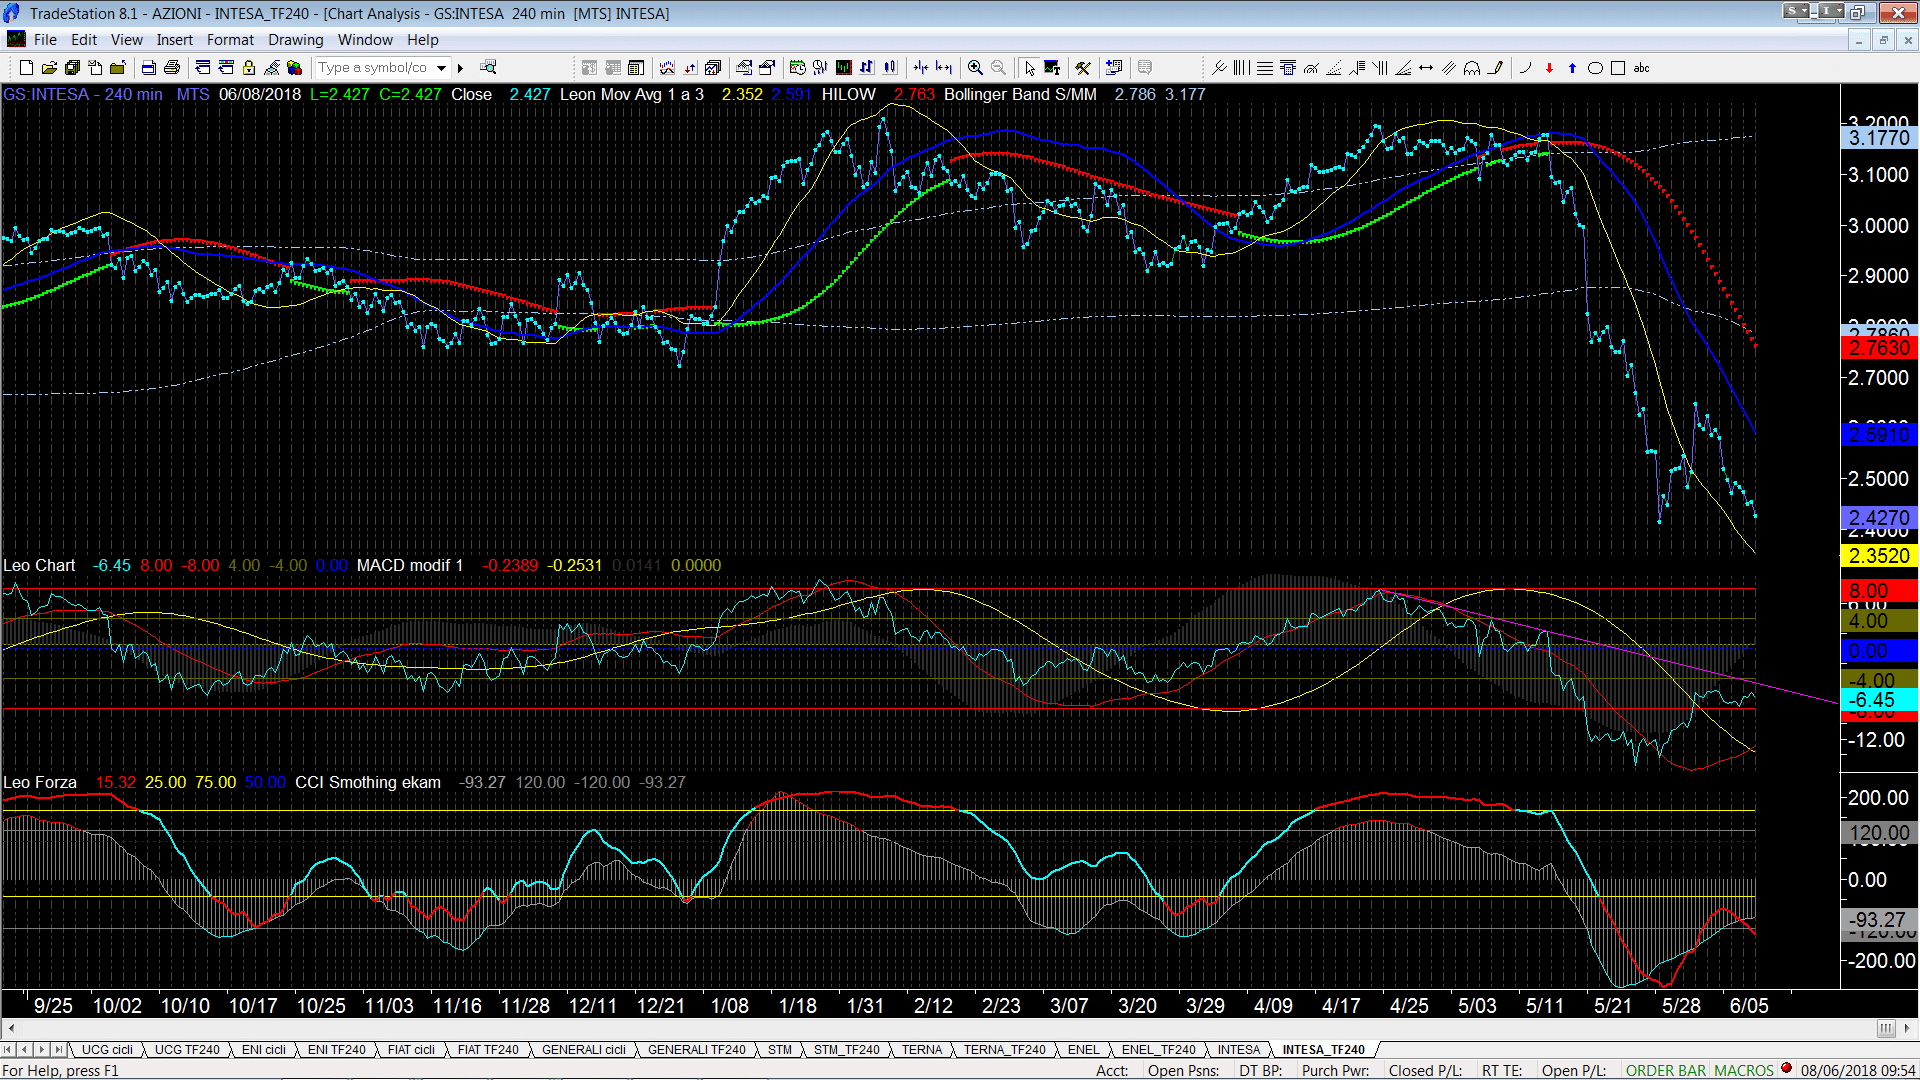Open a workspace with the folder icon
1920x1080 pixels.
49,68
